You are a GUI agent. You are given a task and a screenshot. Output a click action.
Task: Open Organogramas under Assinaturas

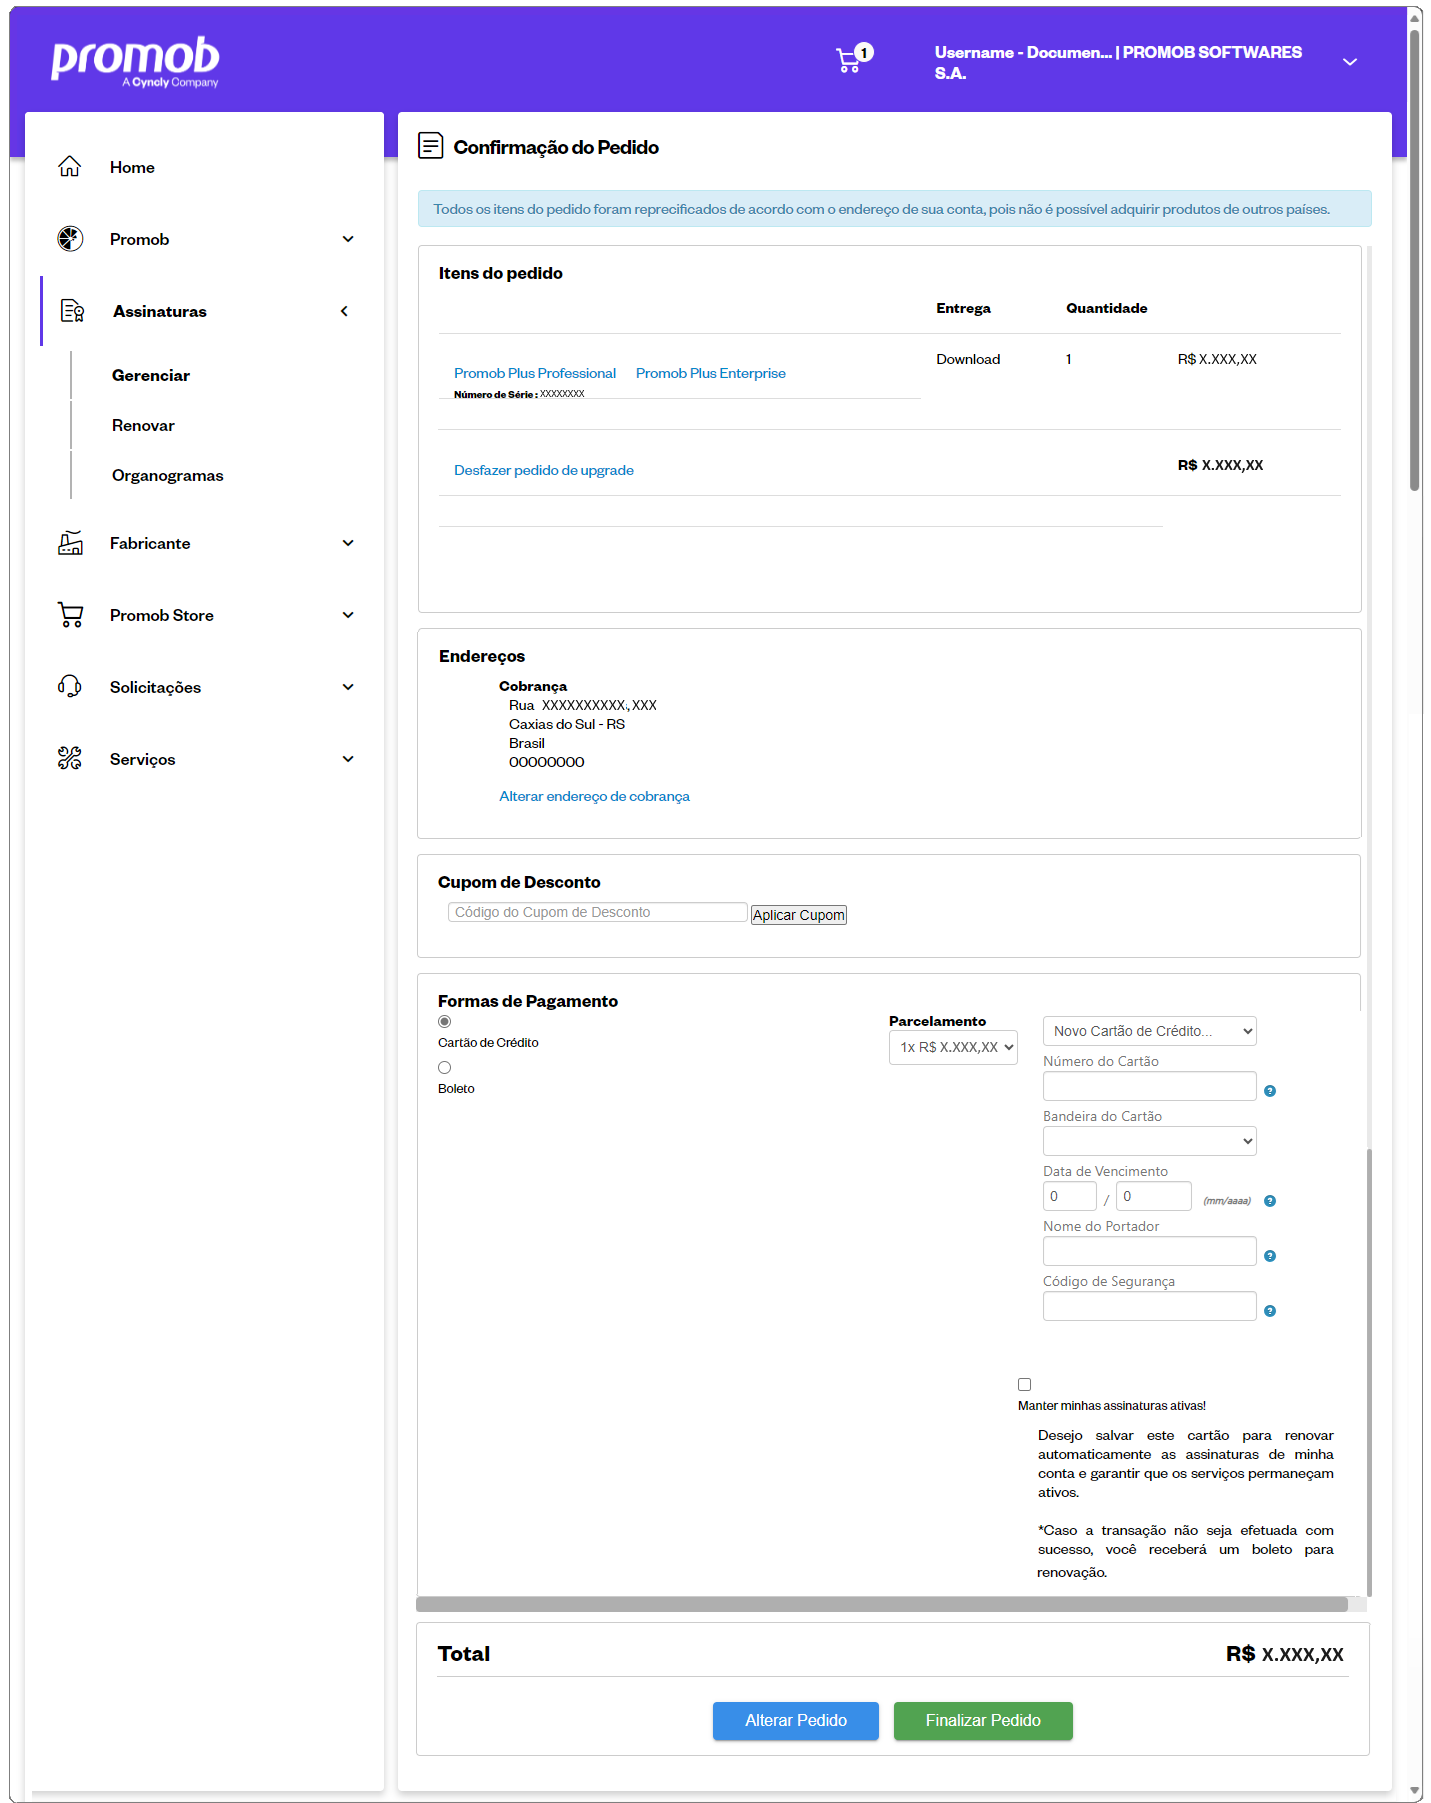point(168,475)
